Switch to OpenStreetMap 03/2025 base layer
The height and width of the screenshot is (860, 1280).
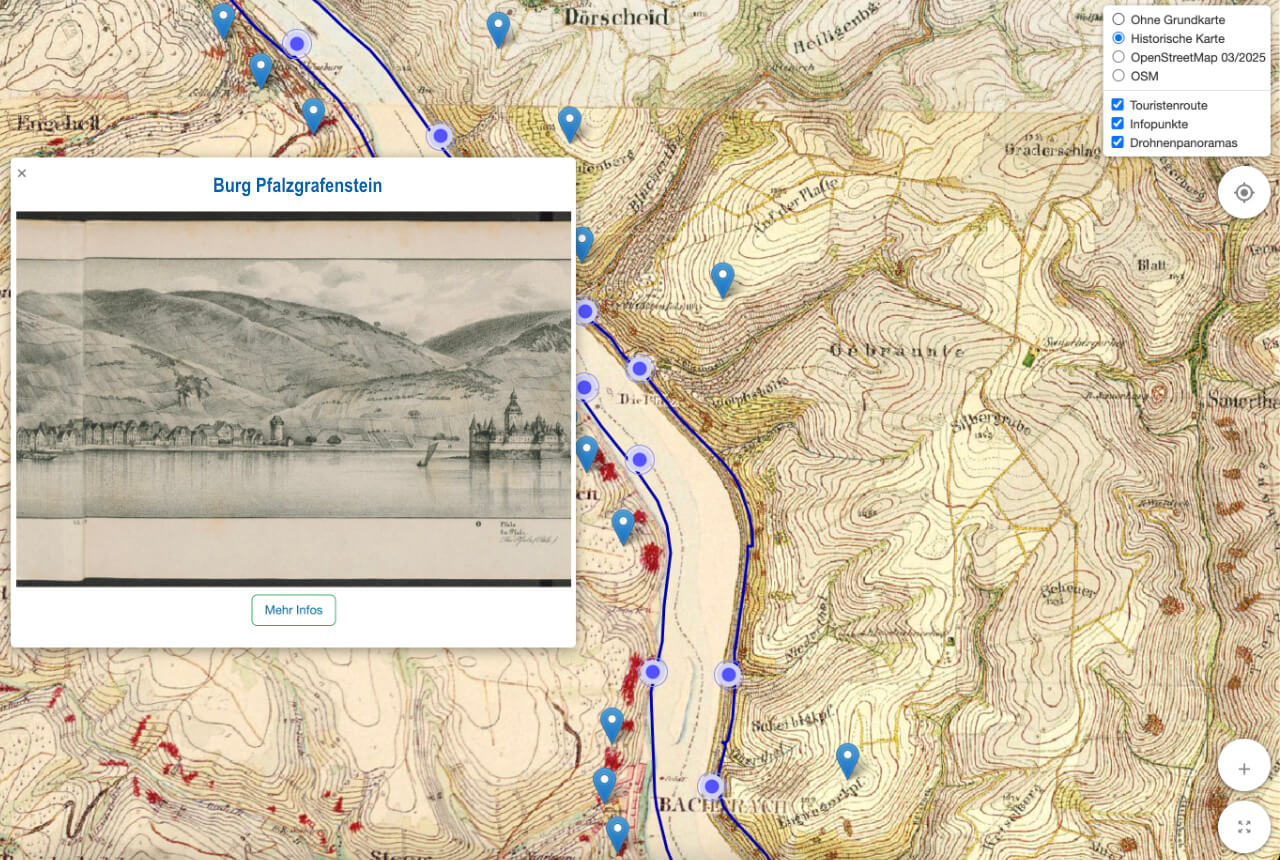click(1119, 57)
